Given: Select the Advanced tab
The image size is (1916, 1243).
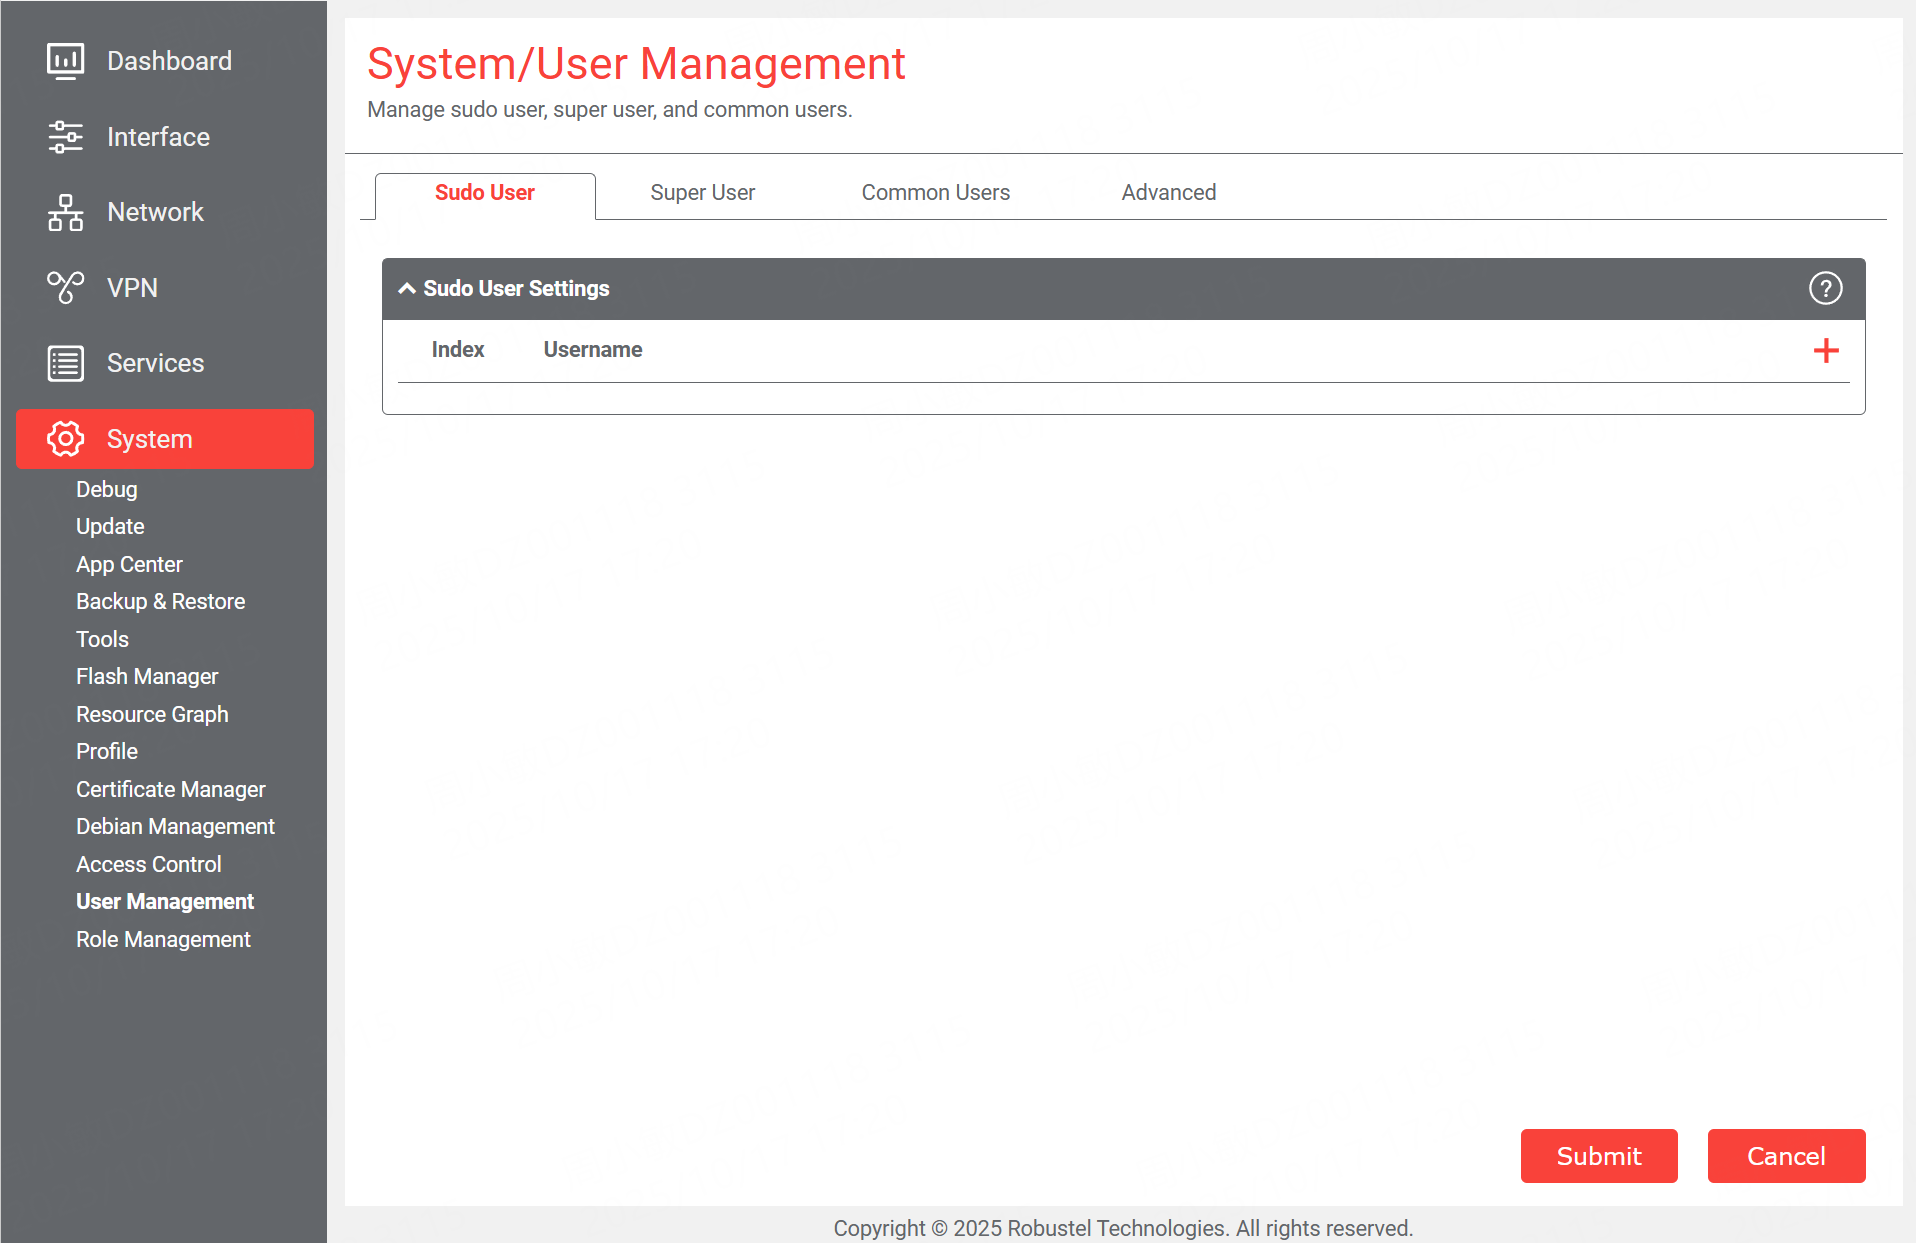Looking at the screenshot, I should [1168, 193].
